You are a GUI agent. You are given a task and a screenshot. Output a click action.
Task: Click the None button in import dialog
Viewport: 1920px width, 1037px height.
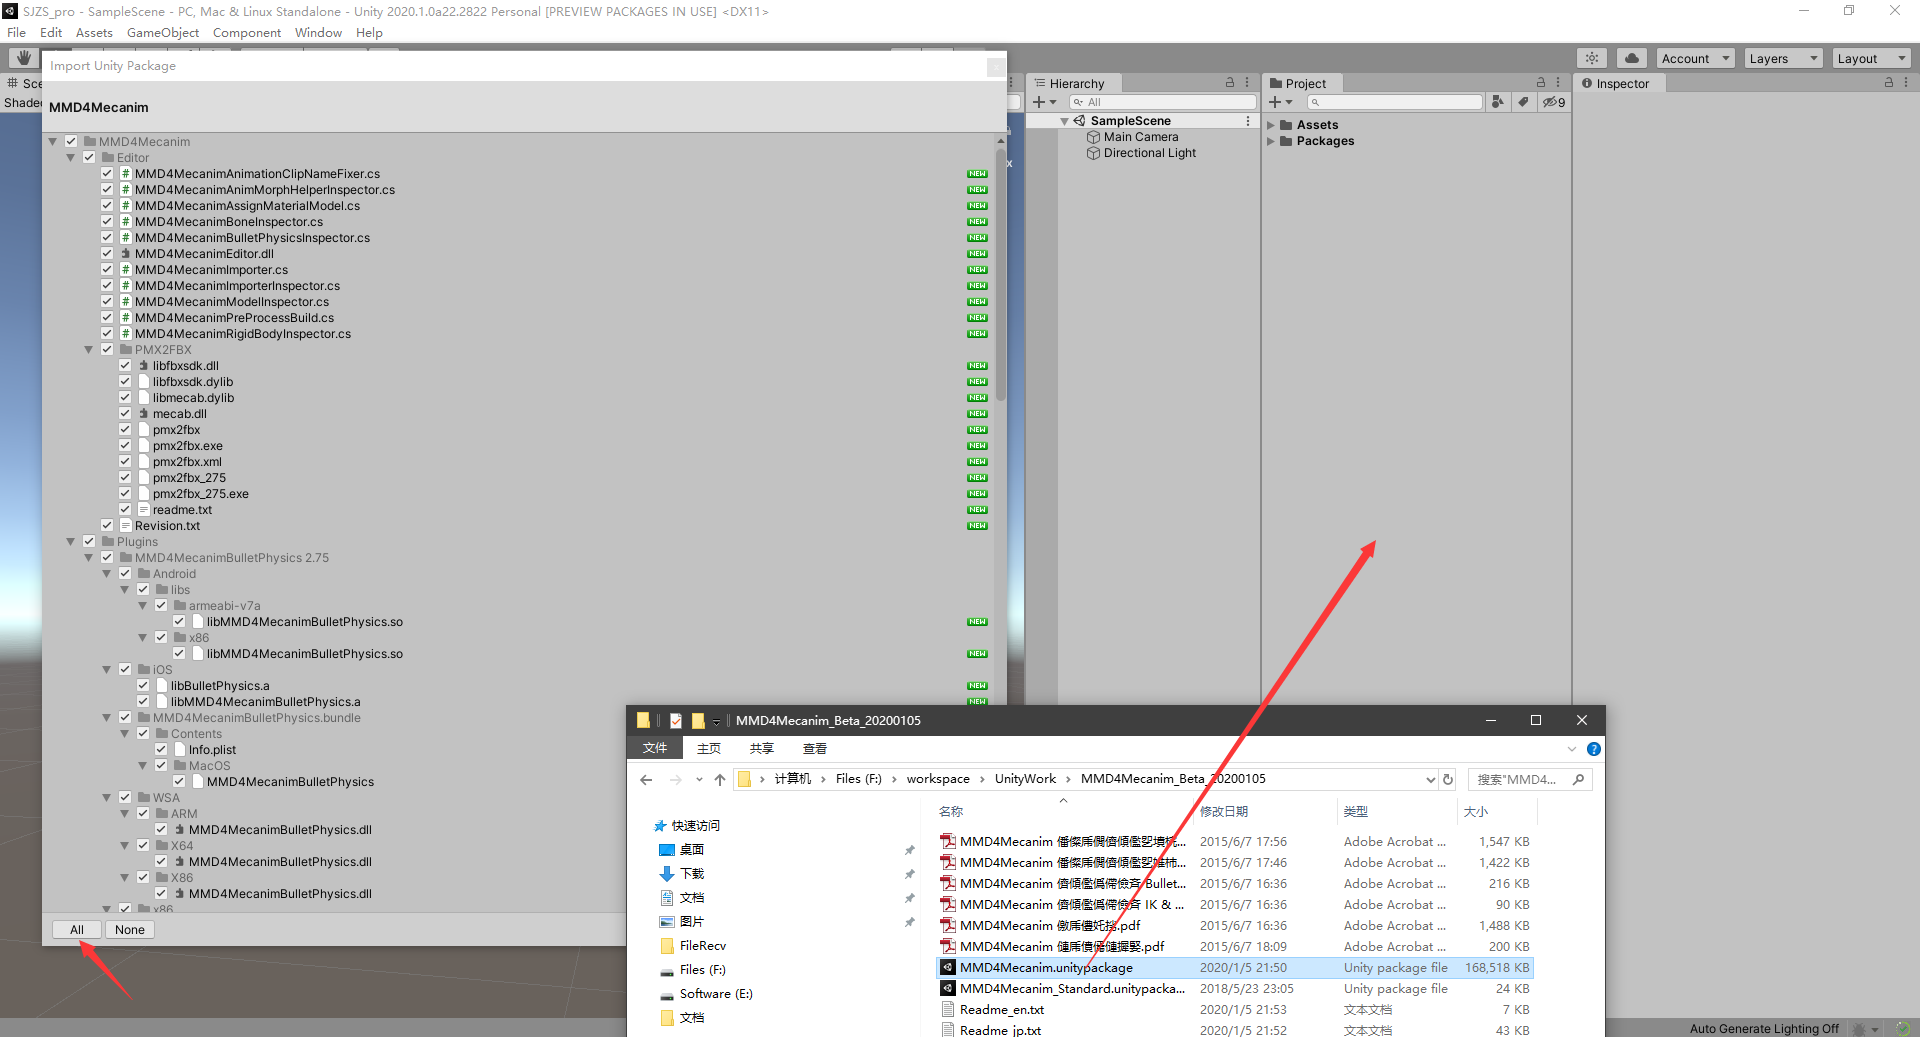point(130,930)
